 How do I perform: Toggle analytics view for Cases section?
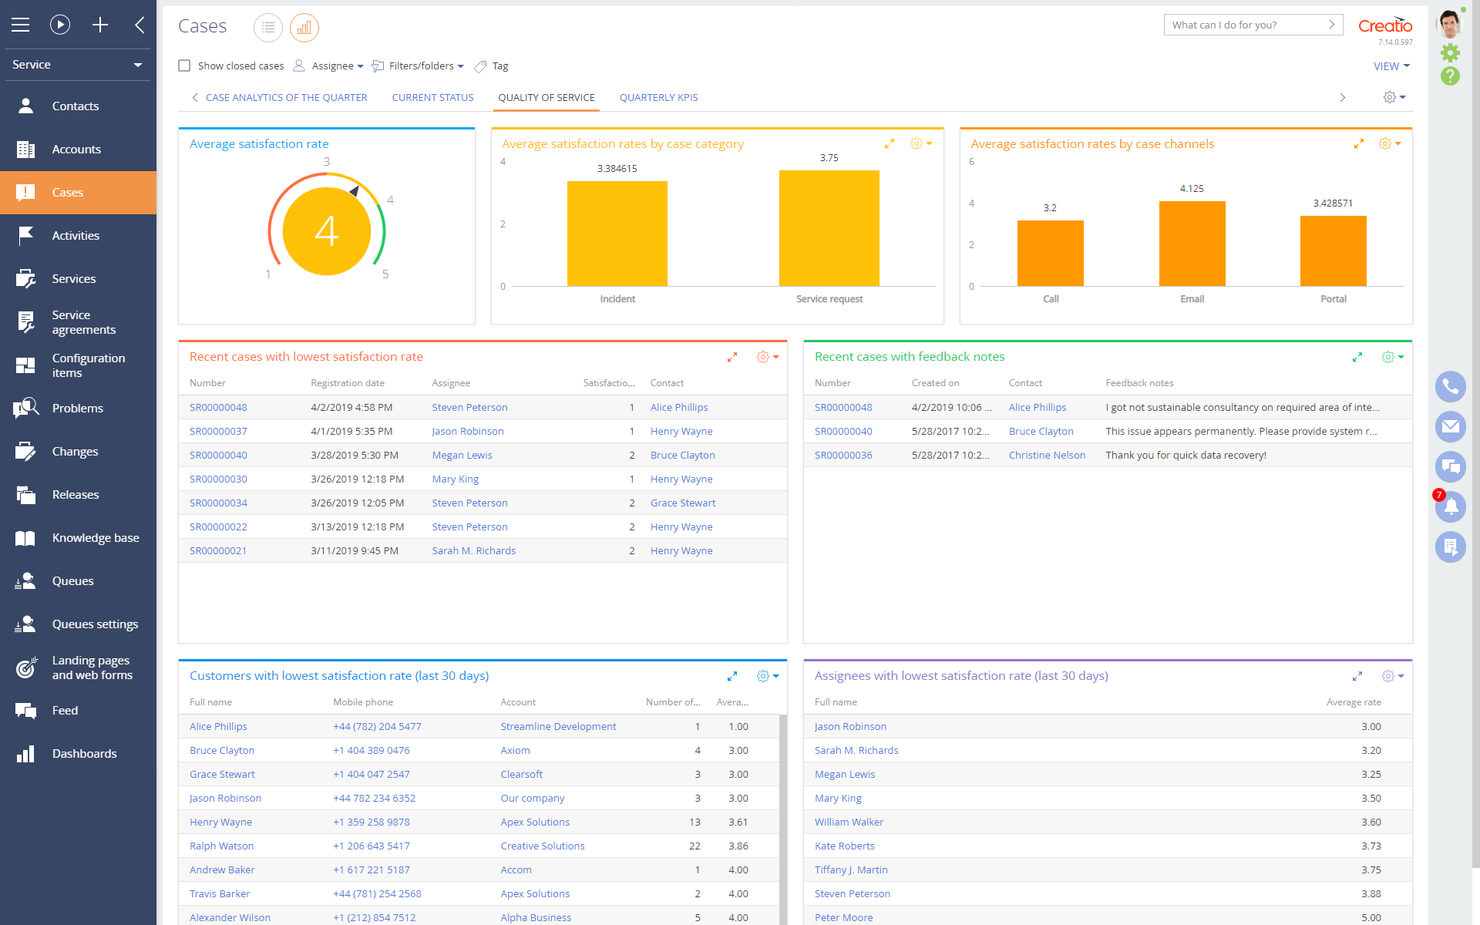pyautogui.click(x=304, y=27)
